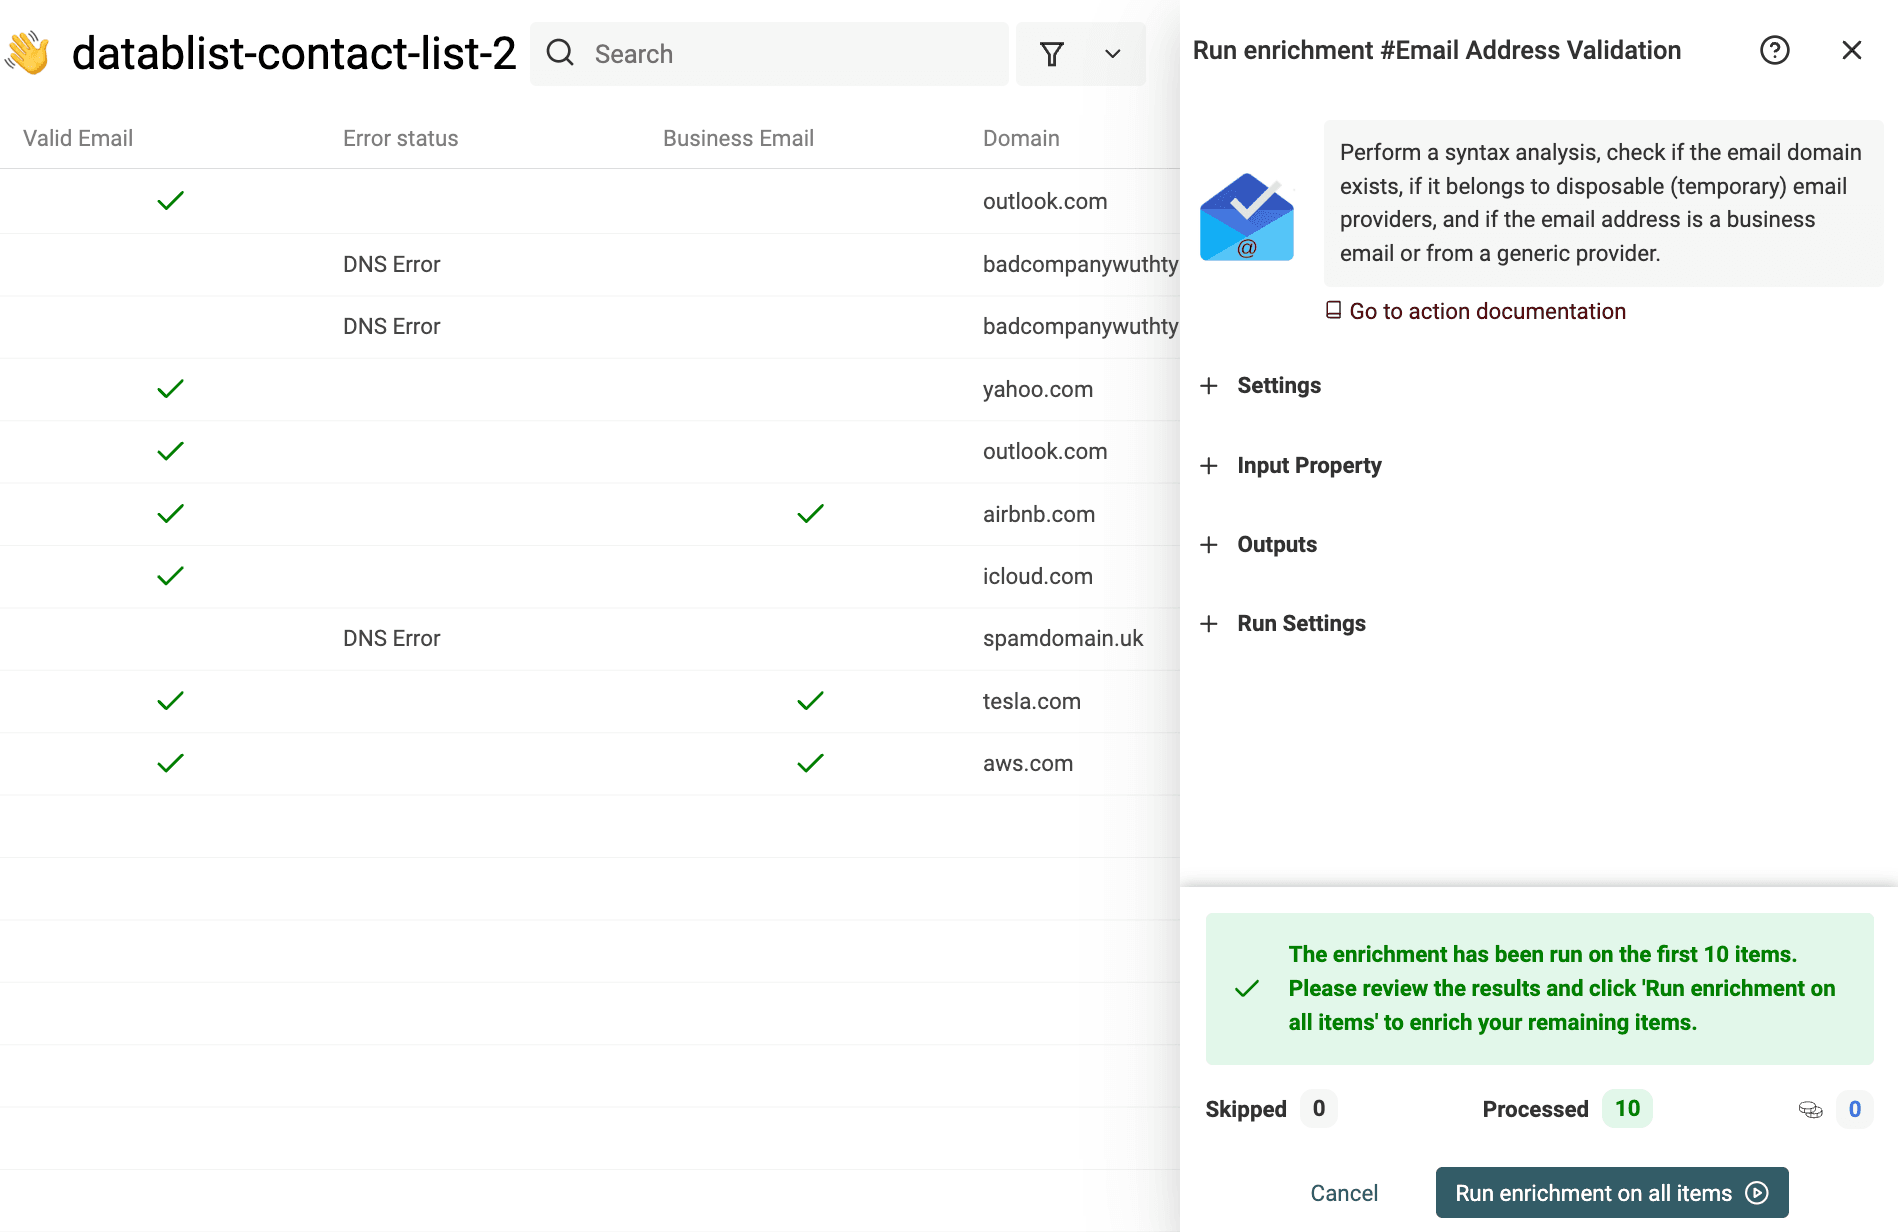Open the Go to action documentation link
This screenshot has width=1898, height=1232.
pos(1486,311)
